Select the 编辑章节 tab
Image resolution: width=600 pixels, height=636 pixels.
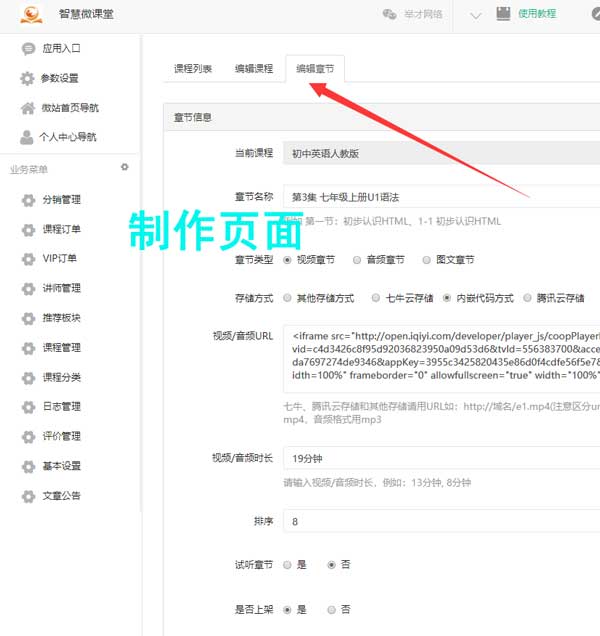(315, 69)
